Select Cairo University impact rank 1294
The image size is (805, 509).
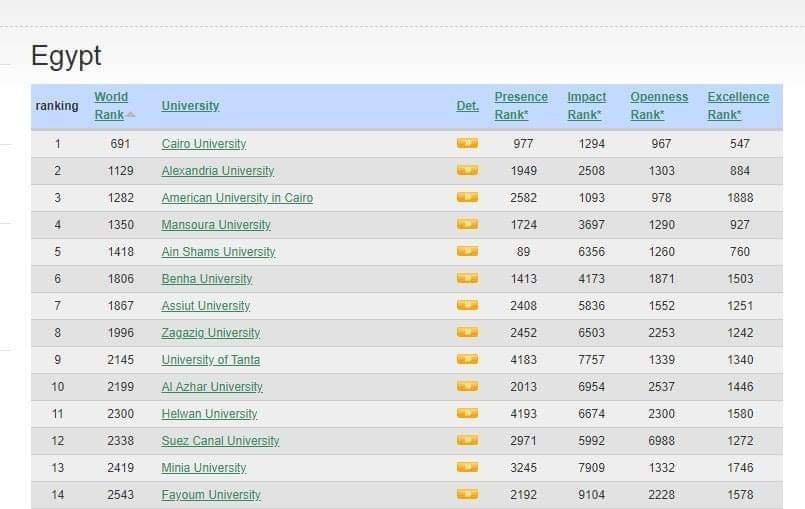pos(591,144)
